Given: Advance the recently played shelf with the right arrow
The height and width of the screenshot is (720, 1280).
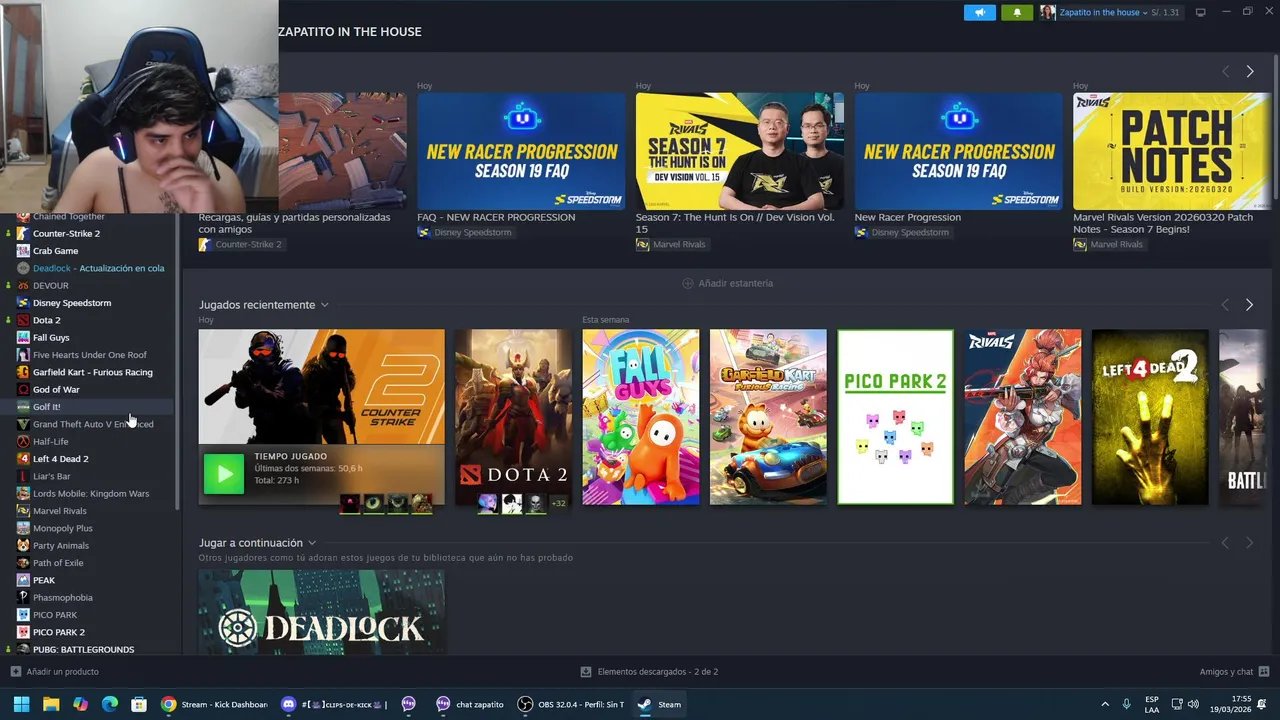Looking at the screenshot, I should pos(1249,305).
